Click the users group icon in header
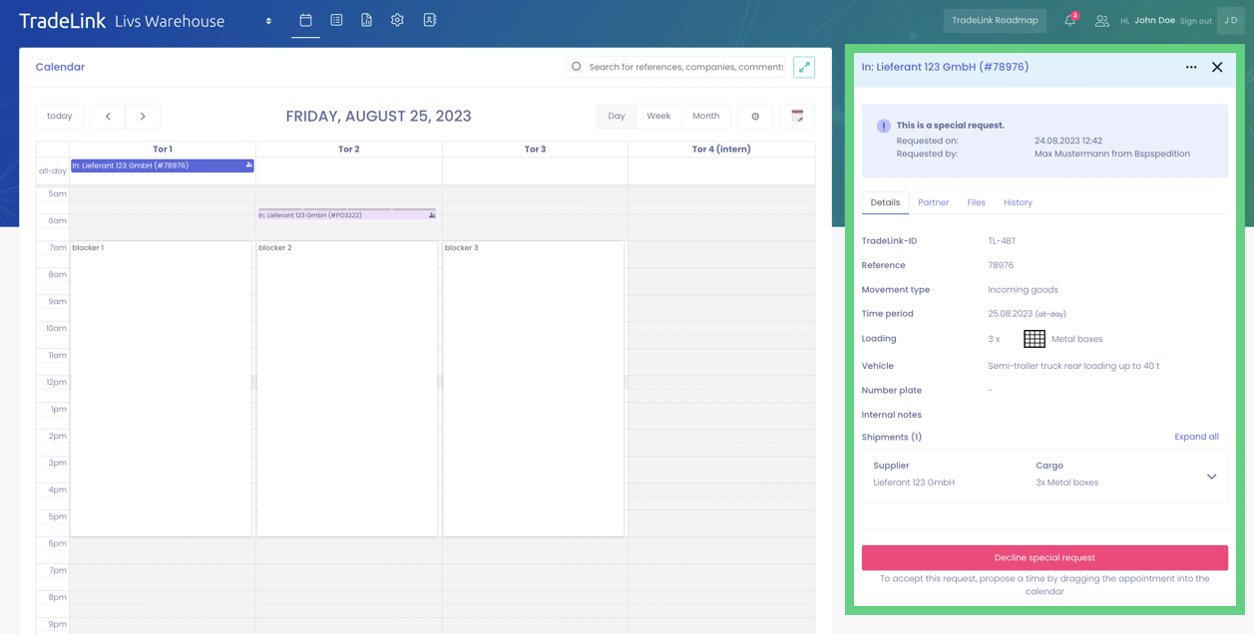The height and width of the screenshot is (634, 1254). [1102, 21]
